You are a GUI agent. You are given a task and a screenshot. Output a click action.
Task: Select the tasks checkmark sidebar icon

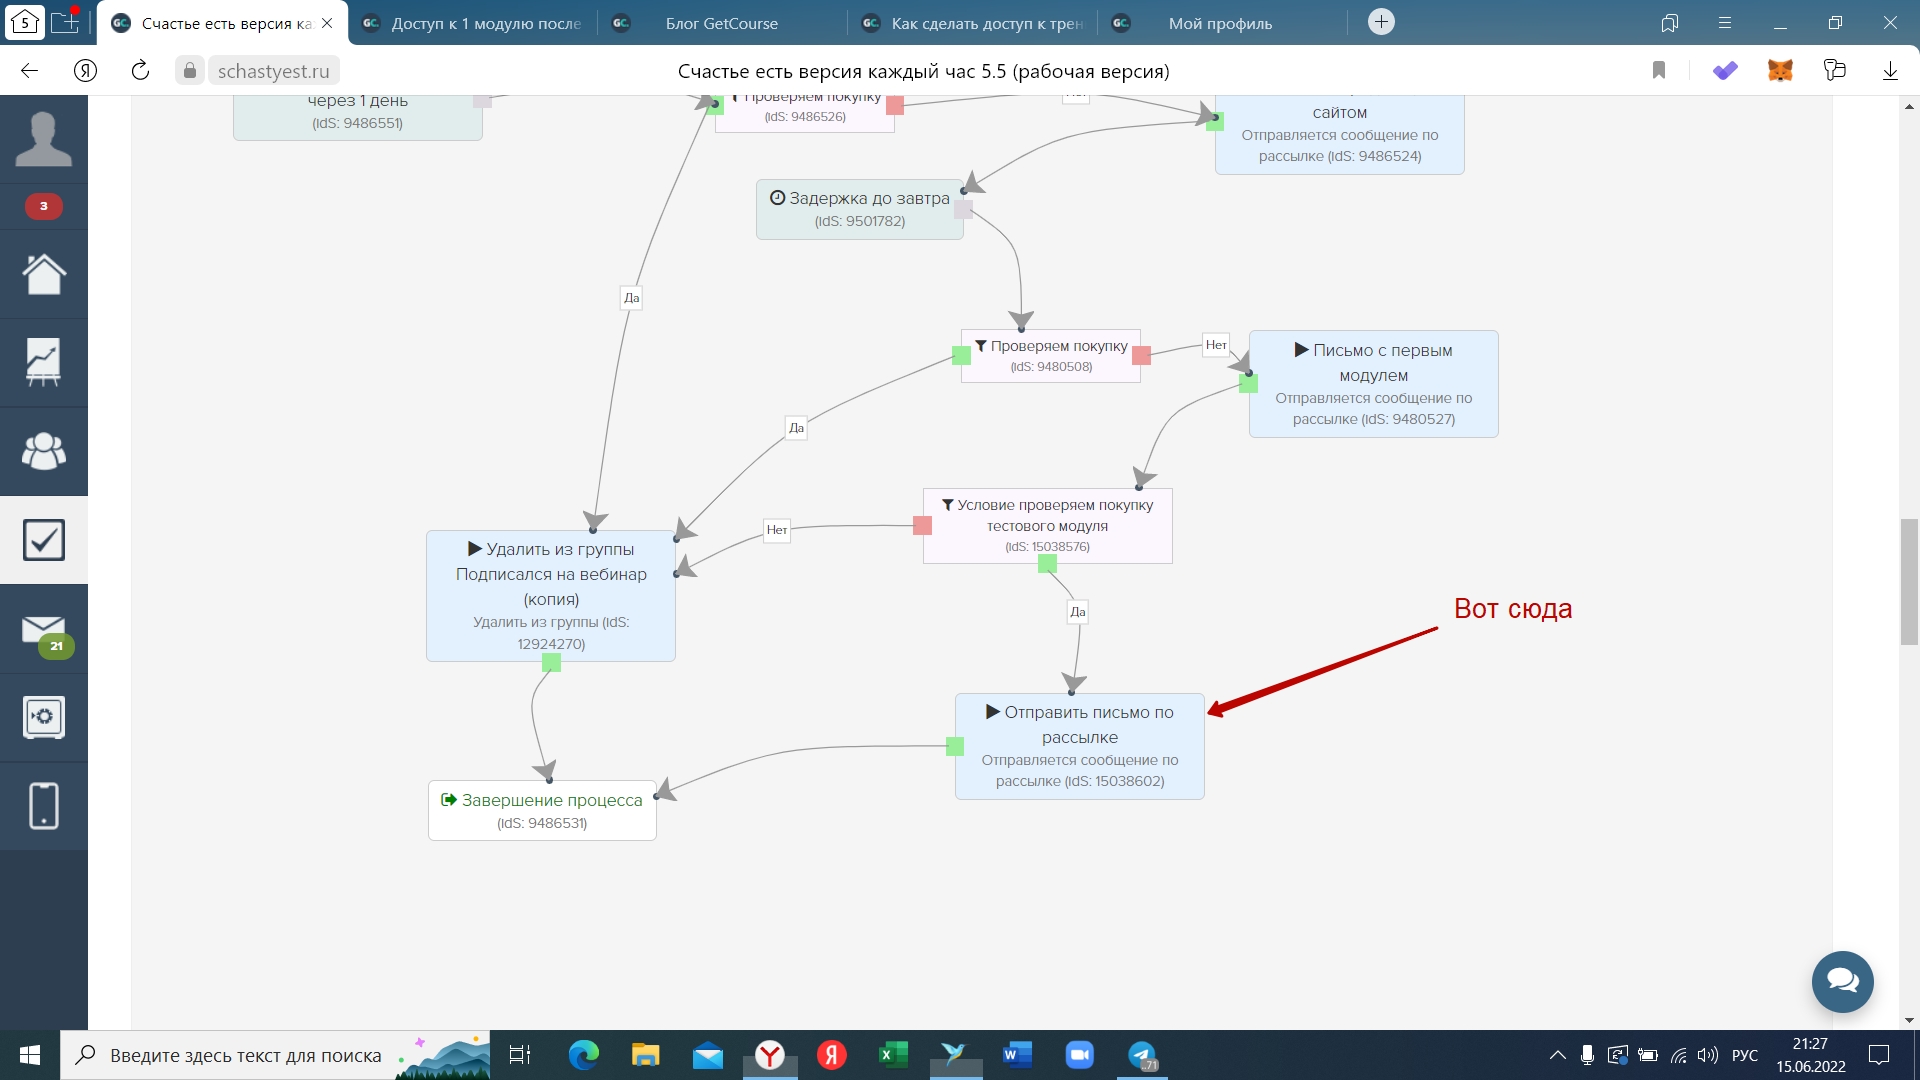click(43, 540)
